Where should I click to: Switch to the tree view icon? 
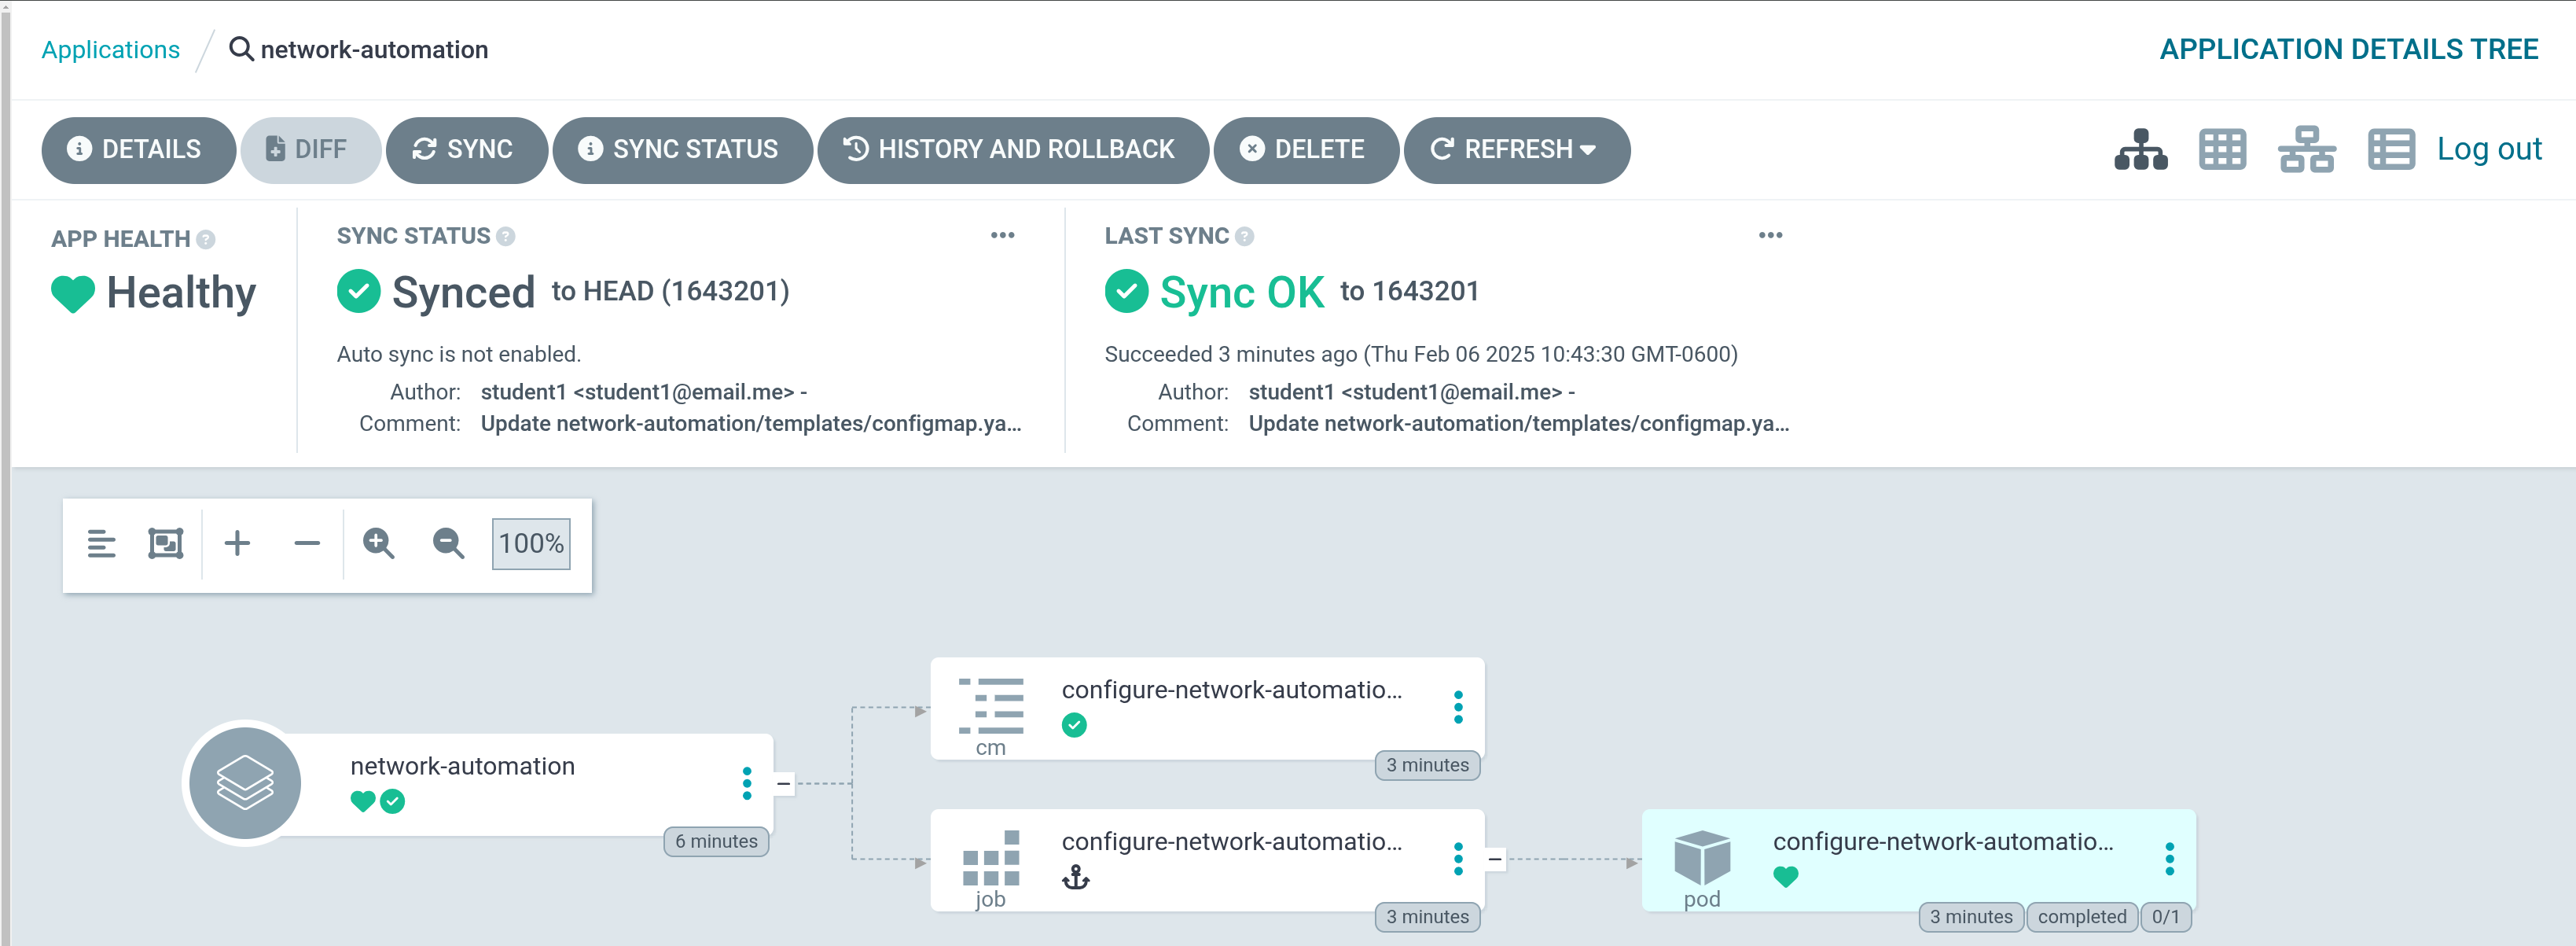click(2140, 150)
